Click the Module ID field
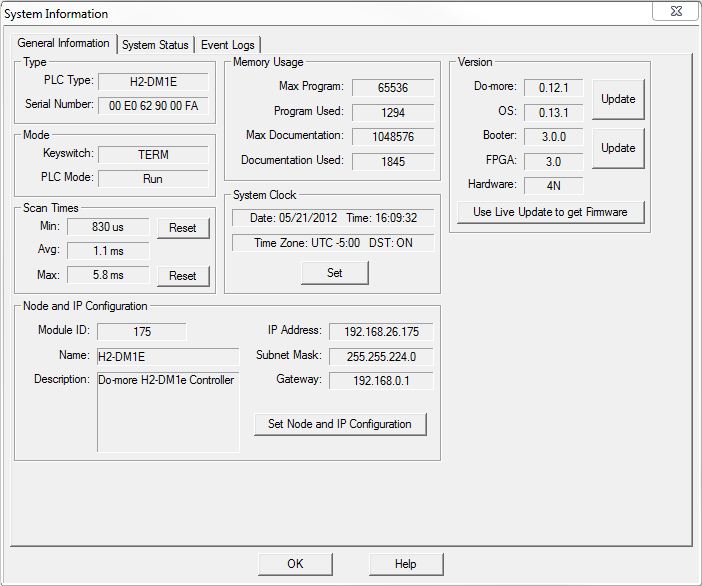702x586 pixels. click(141, 331)
